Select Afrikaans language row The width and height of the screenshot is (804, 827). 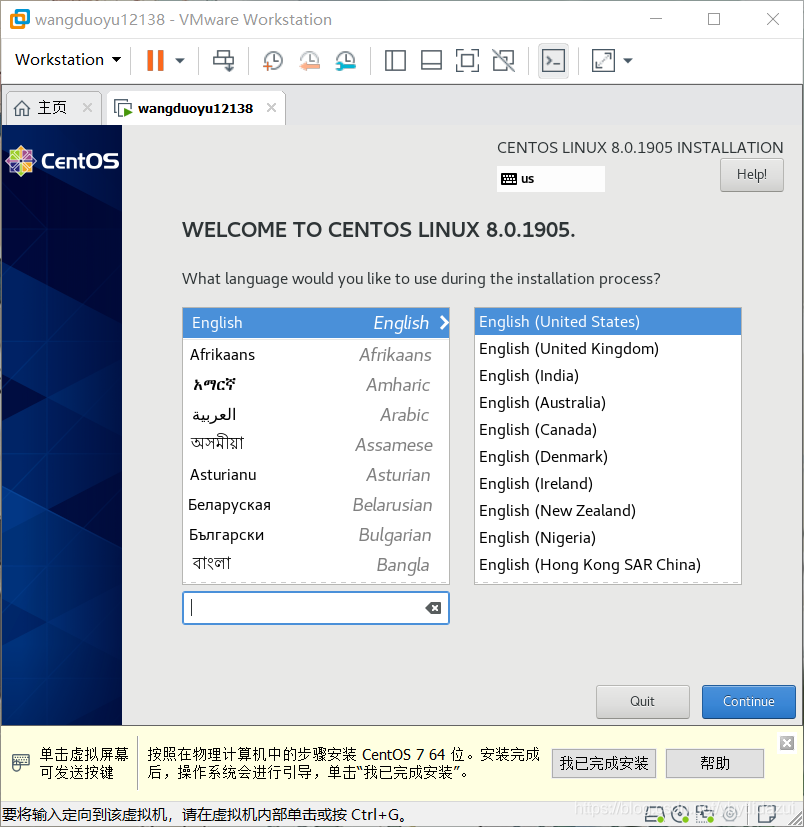(x=316, y=354)
